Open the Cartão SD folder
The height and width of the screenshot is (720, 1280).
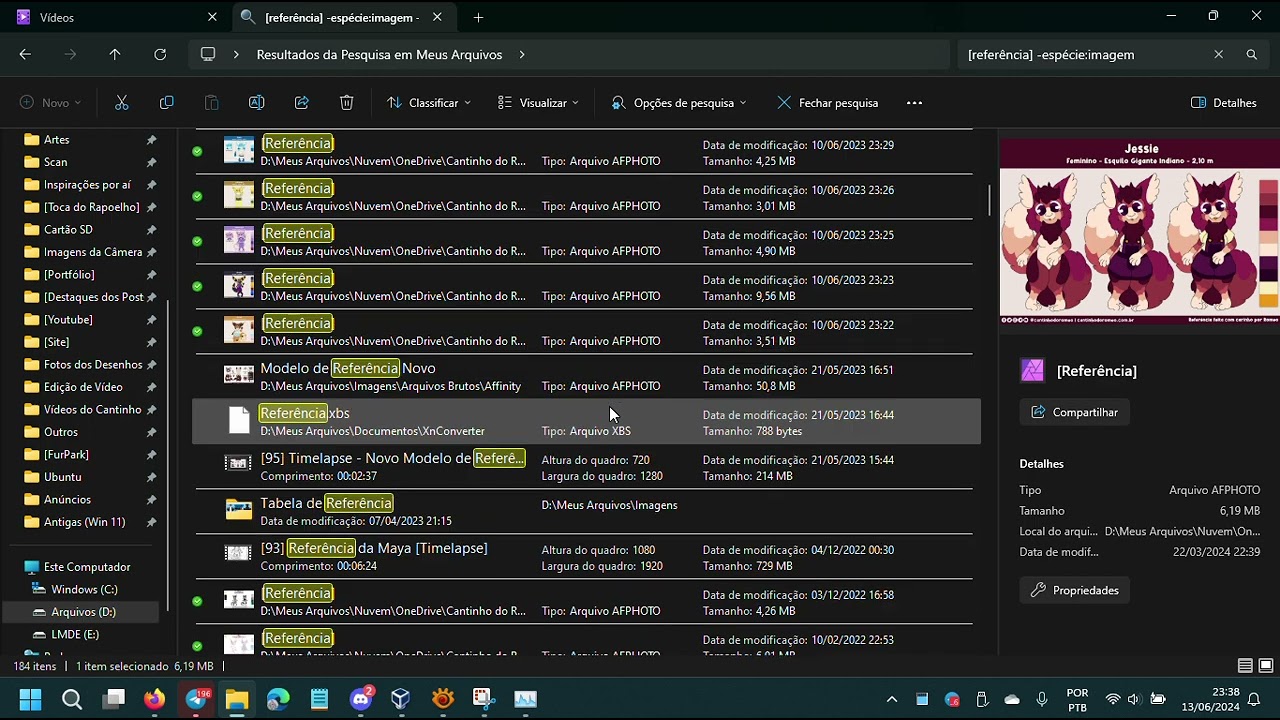[x=68, y=230]
